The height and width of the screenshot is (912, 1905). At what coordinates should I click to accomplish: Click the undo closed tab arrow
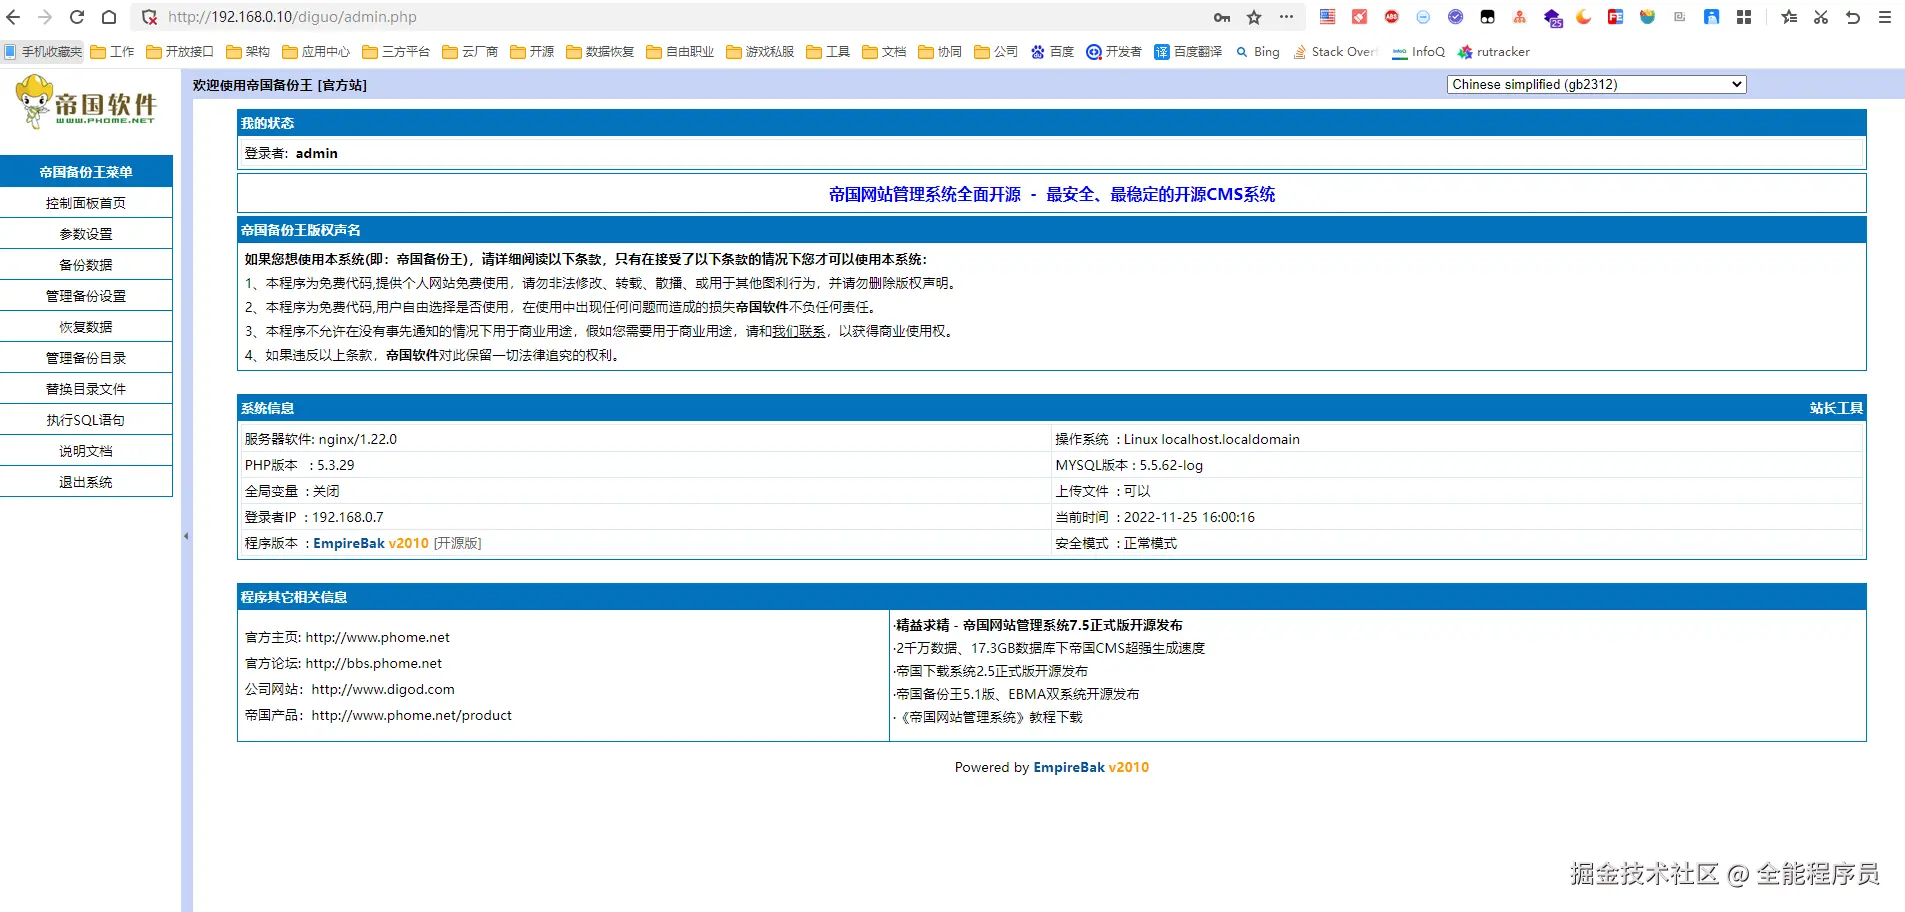[x=1853, y=17]
